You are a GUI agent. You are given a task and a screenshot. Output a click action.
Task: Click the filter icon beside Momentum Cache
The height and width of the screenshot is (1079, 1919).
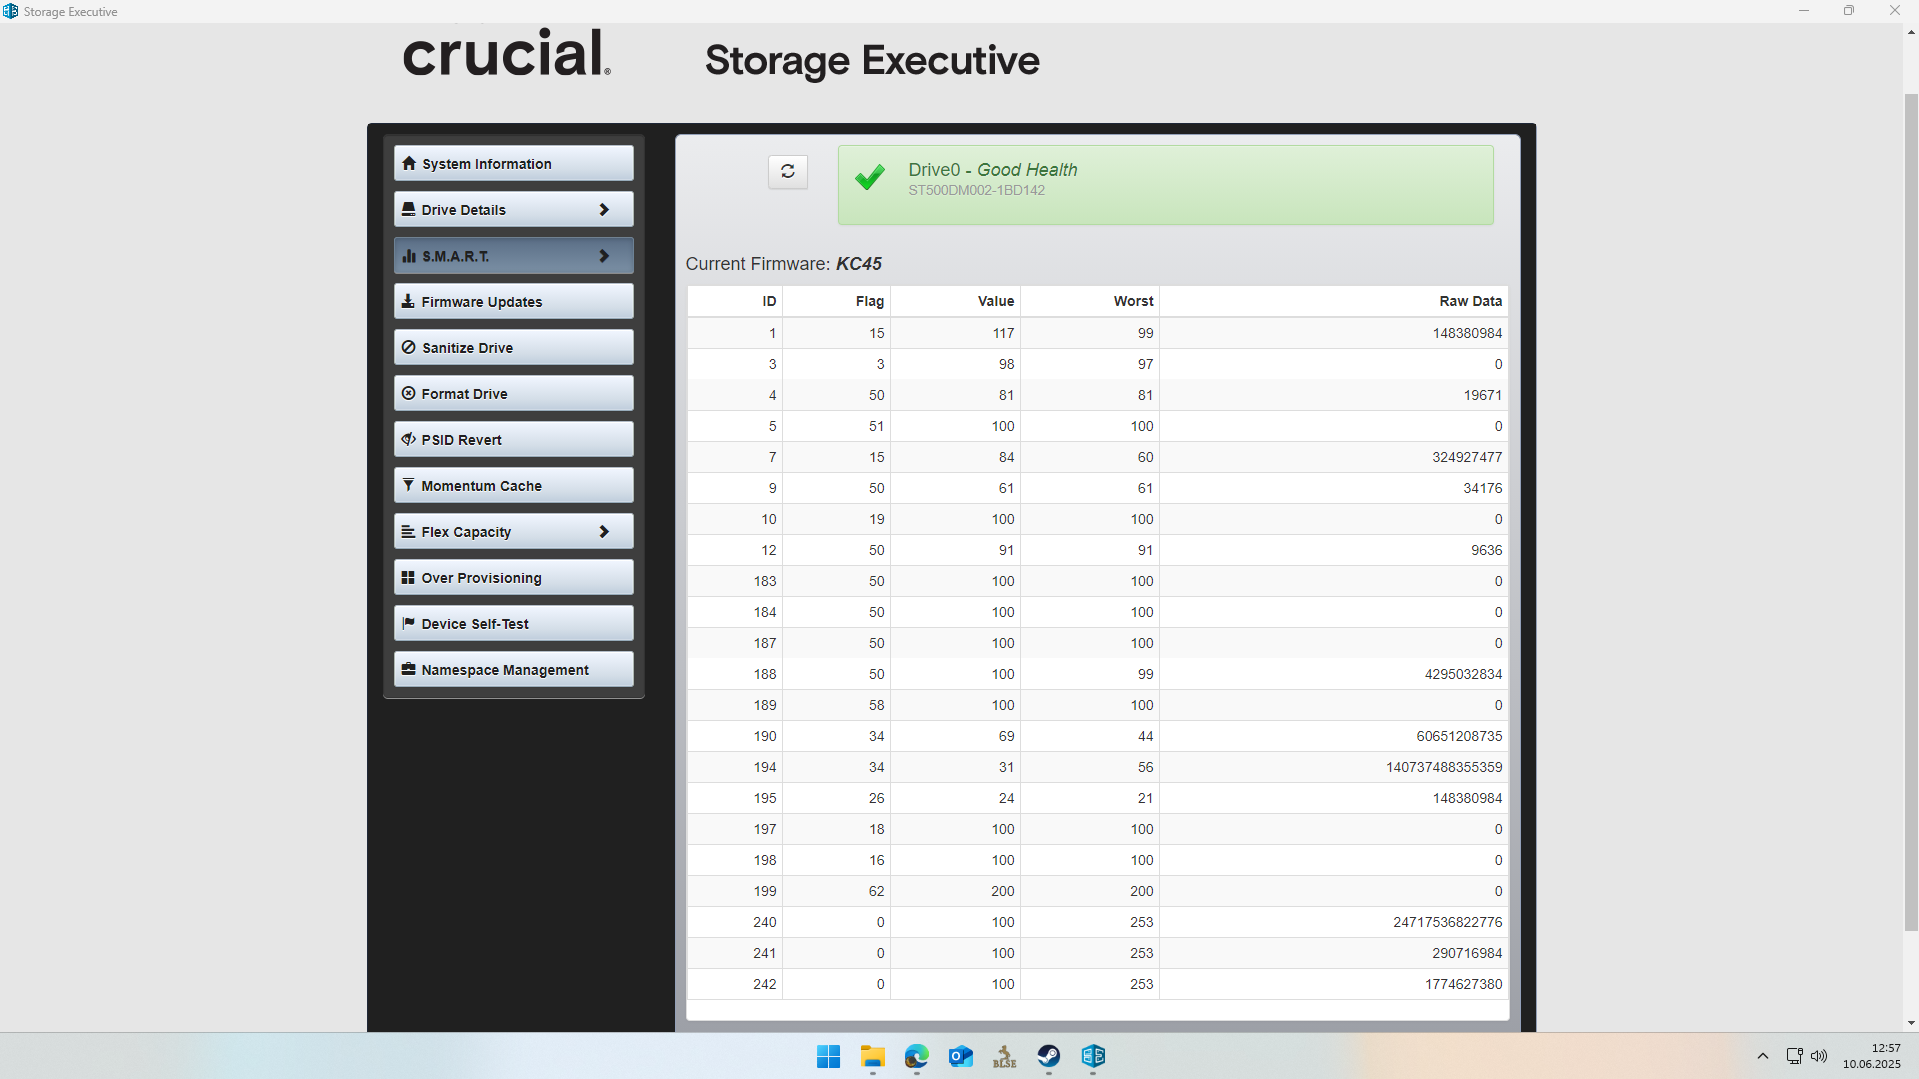click(408, 485)
